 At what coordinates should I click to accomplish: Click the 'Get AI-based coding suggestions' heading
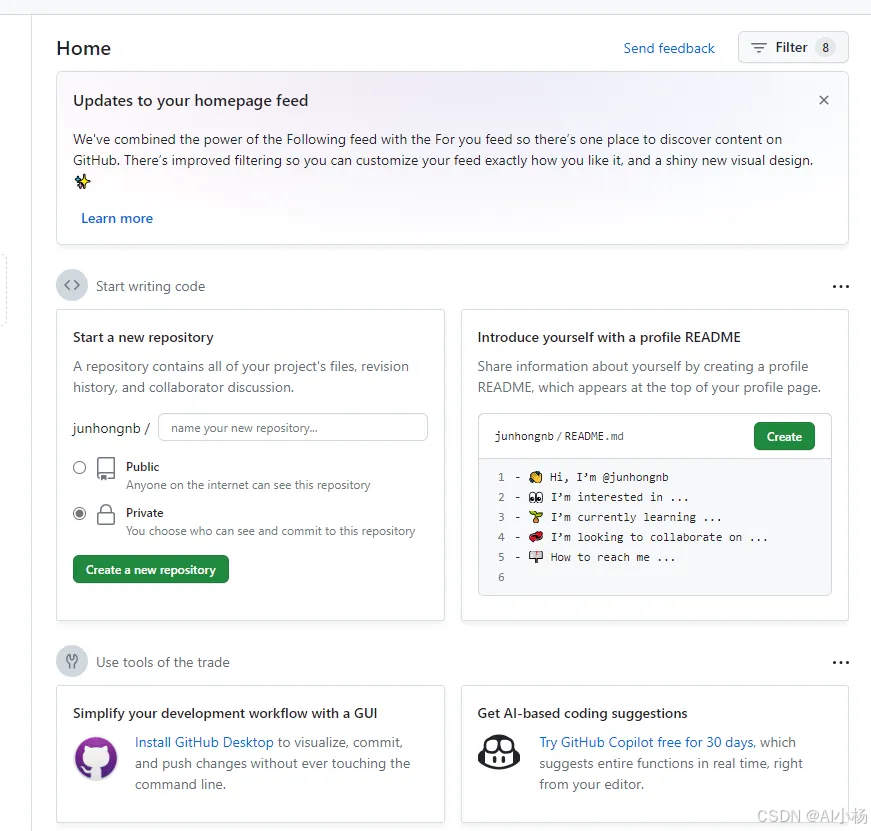582,713
